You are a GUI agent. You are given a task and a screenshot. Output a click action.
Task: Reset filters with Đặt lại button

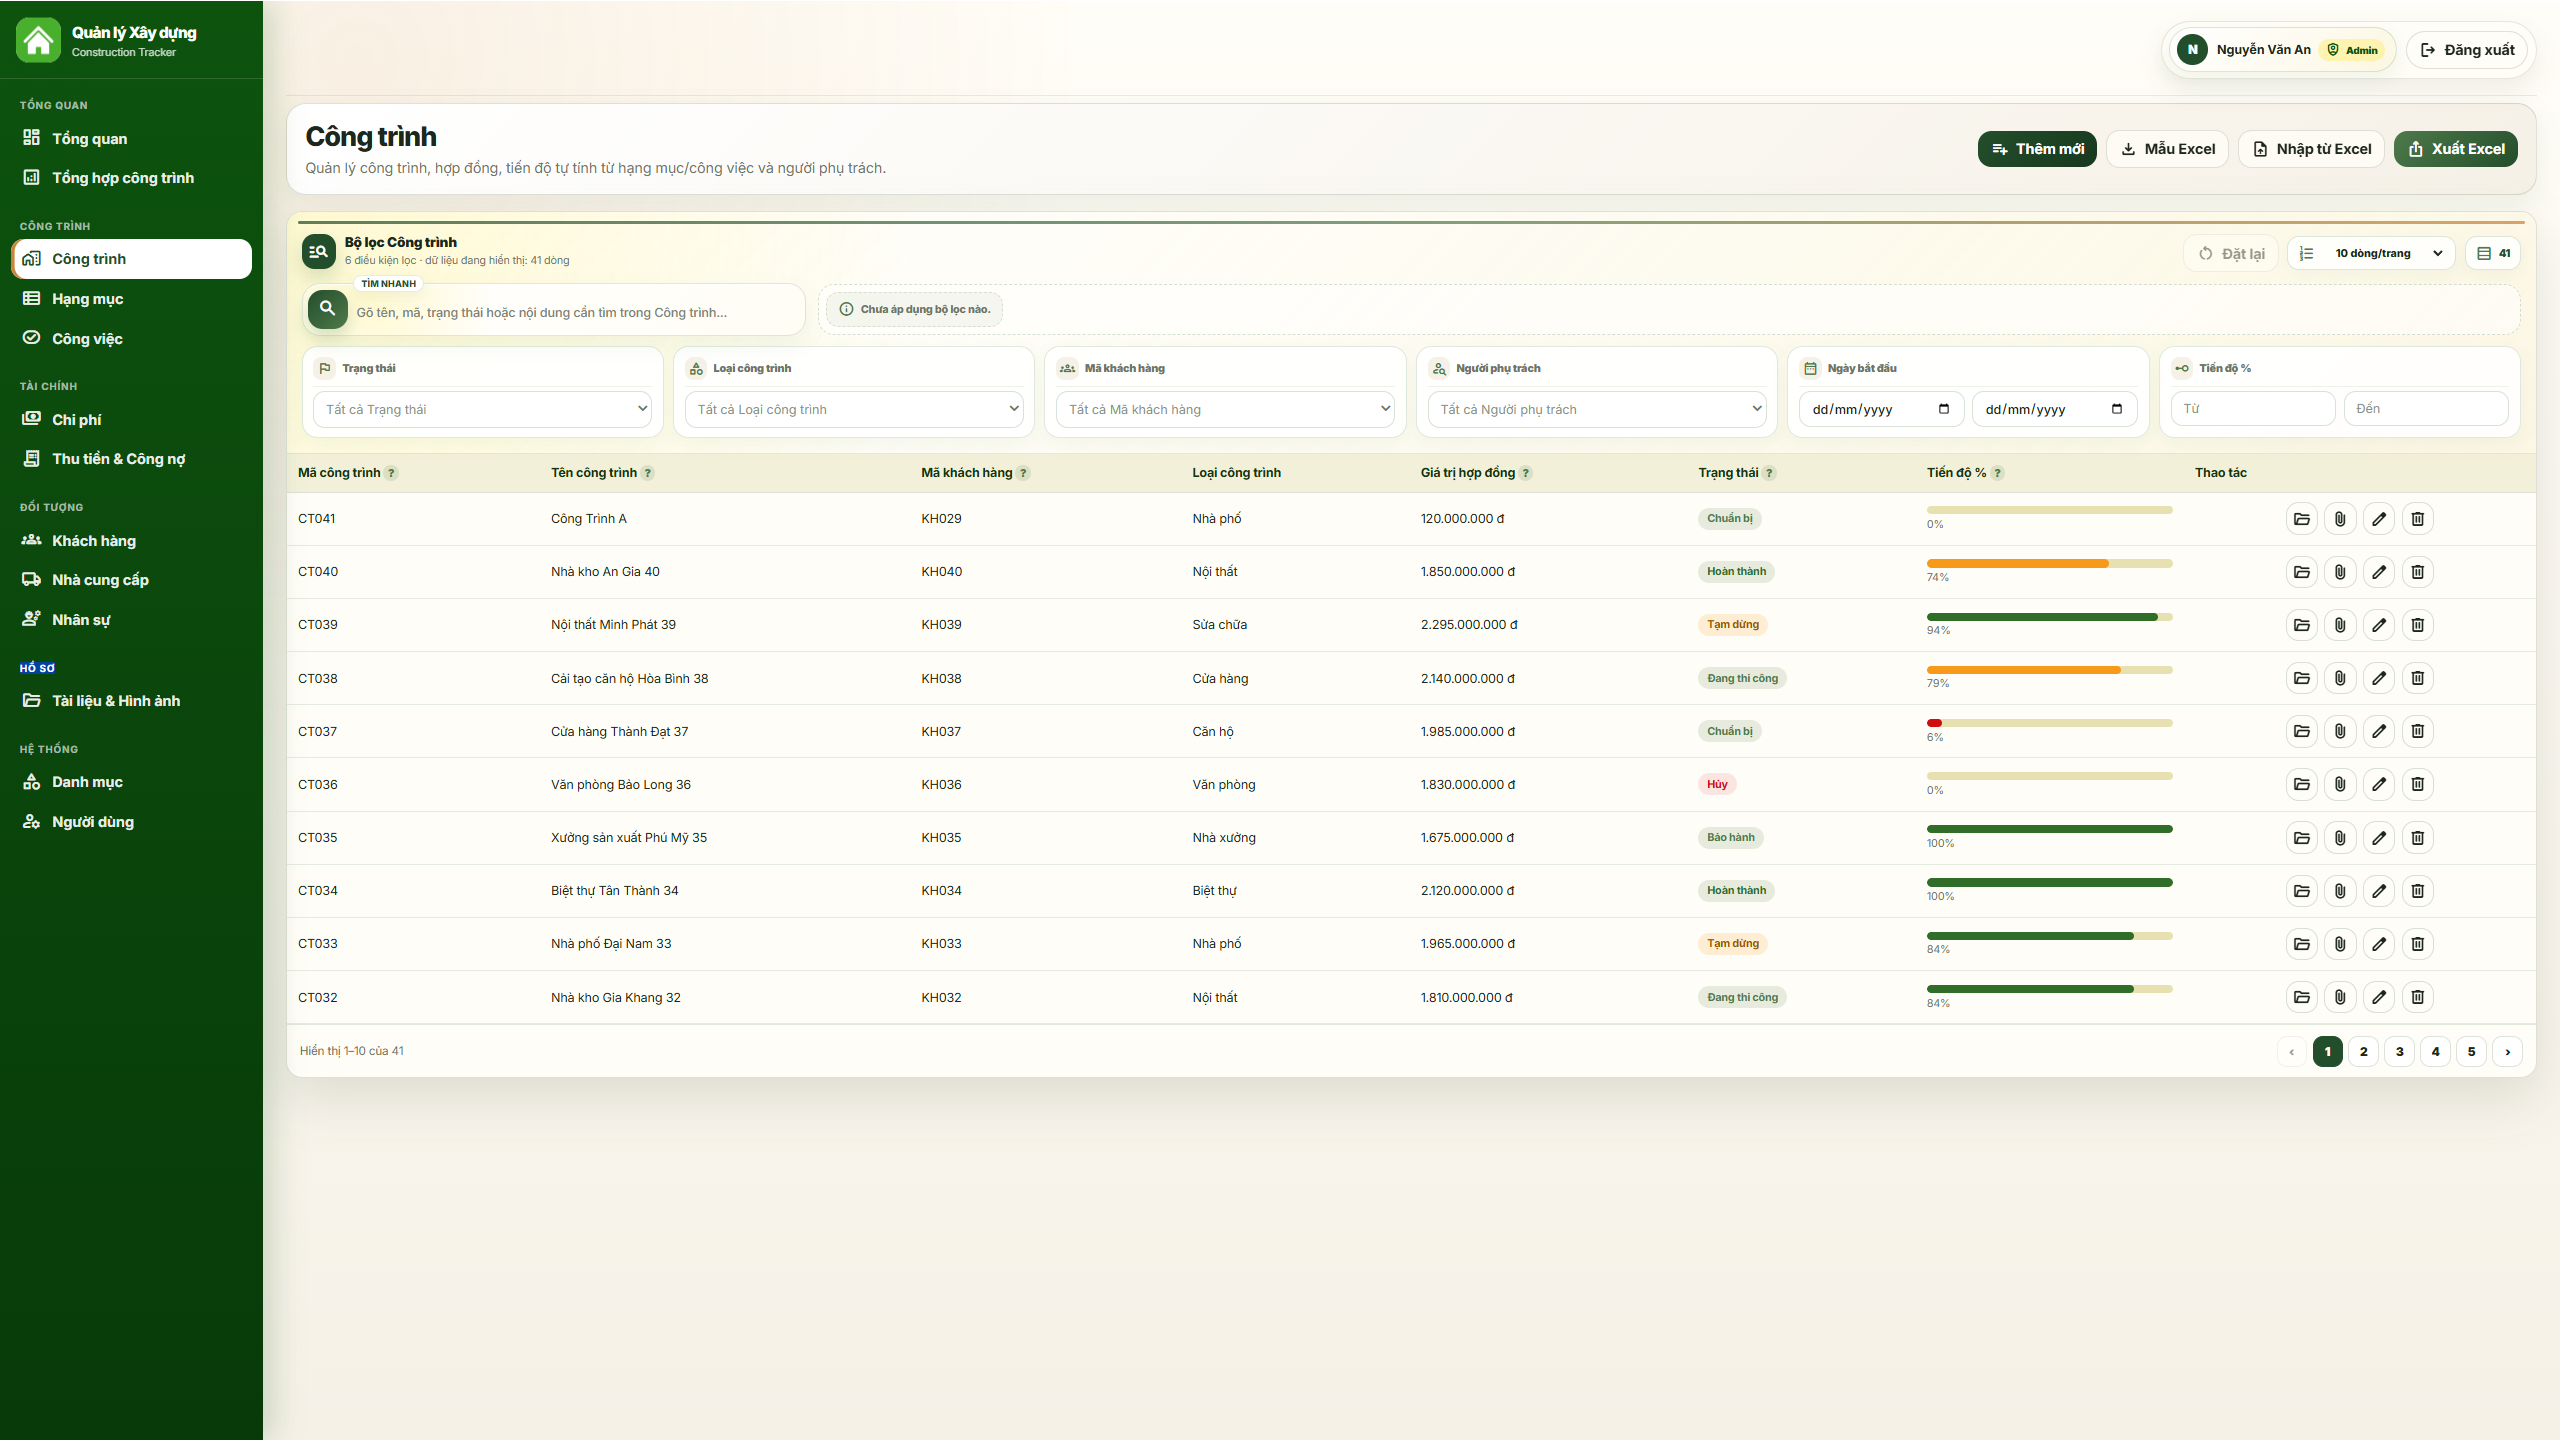pos(2231,254)
